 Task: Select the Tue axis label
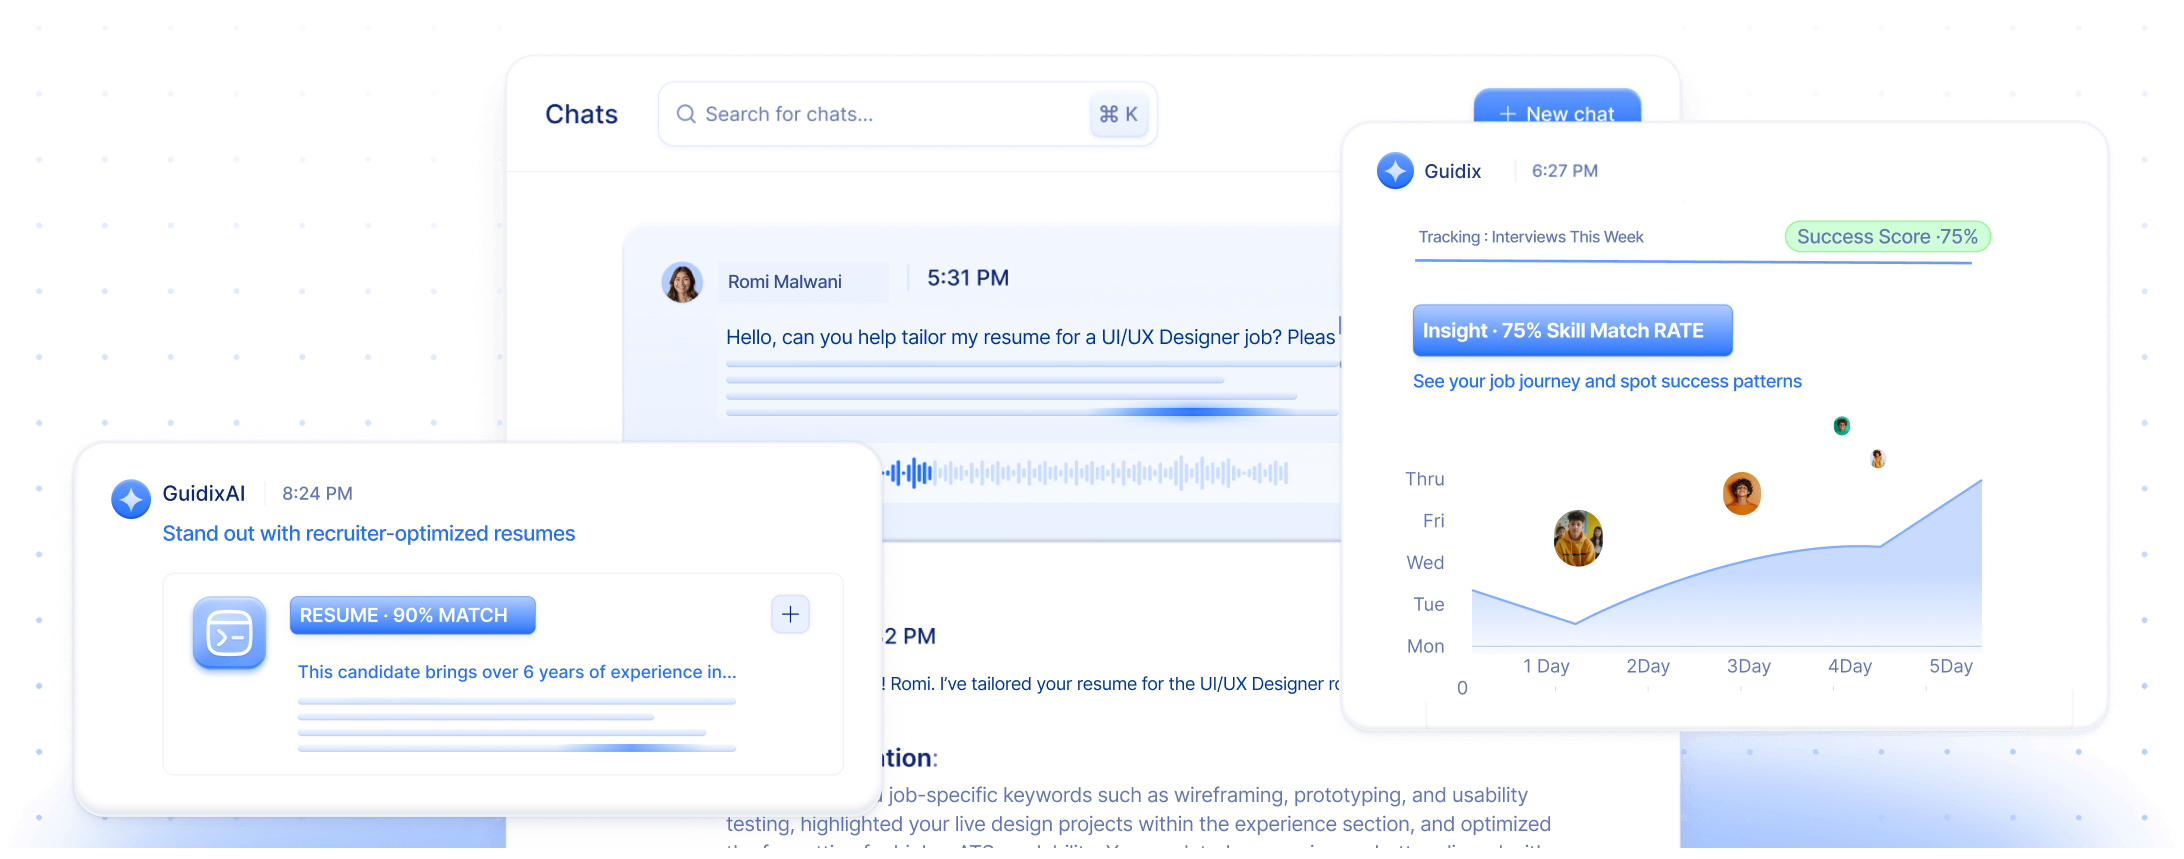1428,605
